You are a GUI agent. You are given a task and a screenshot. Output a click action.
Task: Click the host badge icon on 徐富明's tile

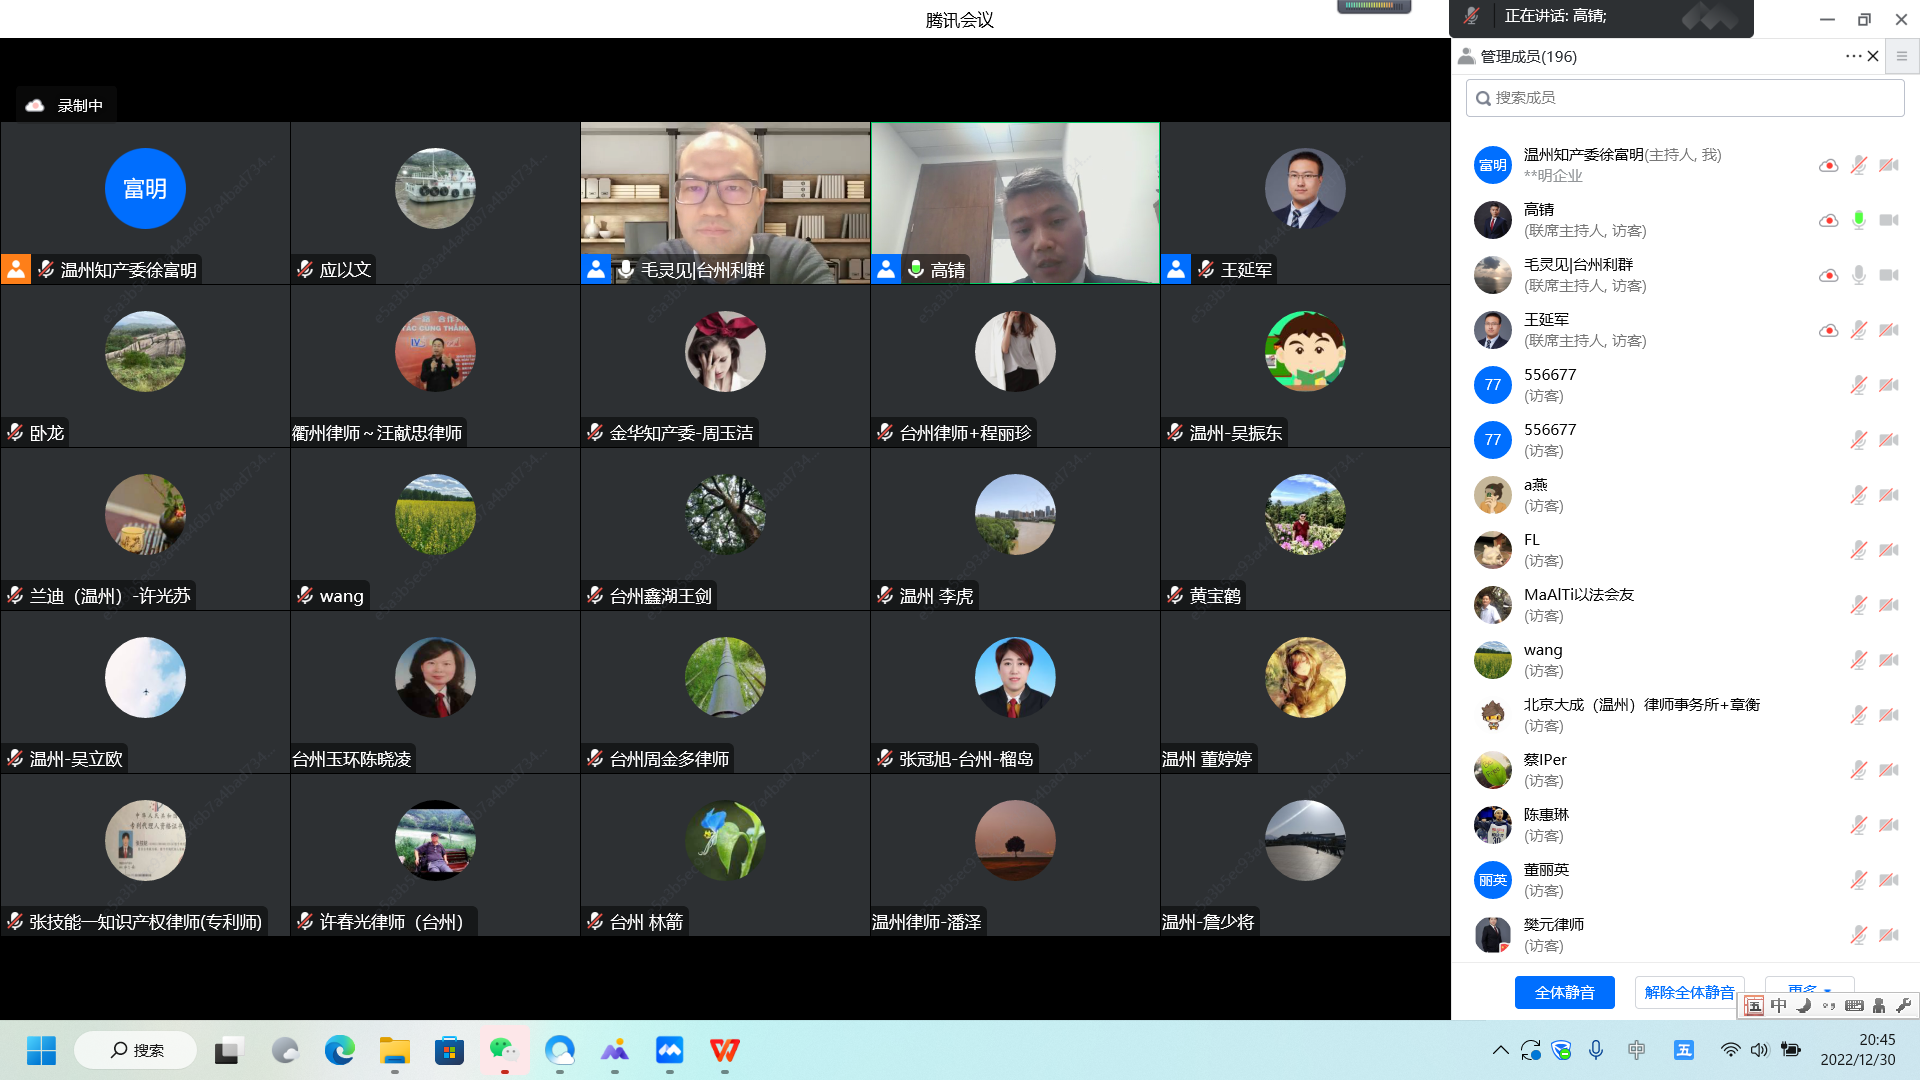pyautogui.click(x=16, y=269)
